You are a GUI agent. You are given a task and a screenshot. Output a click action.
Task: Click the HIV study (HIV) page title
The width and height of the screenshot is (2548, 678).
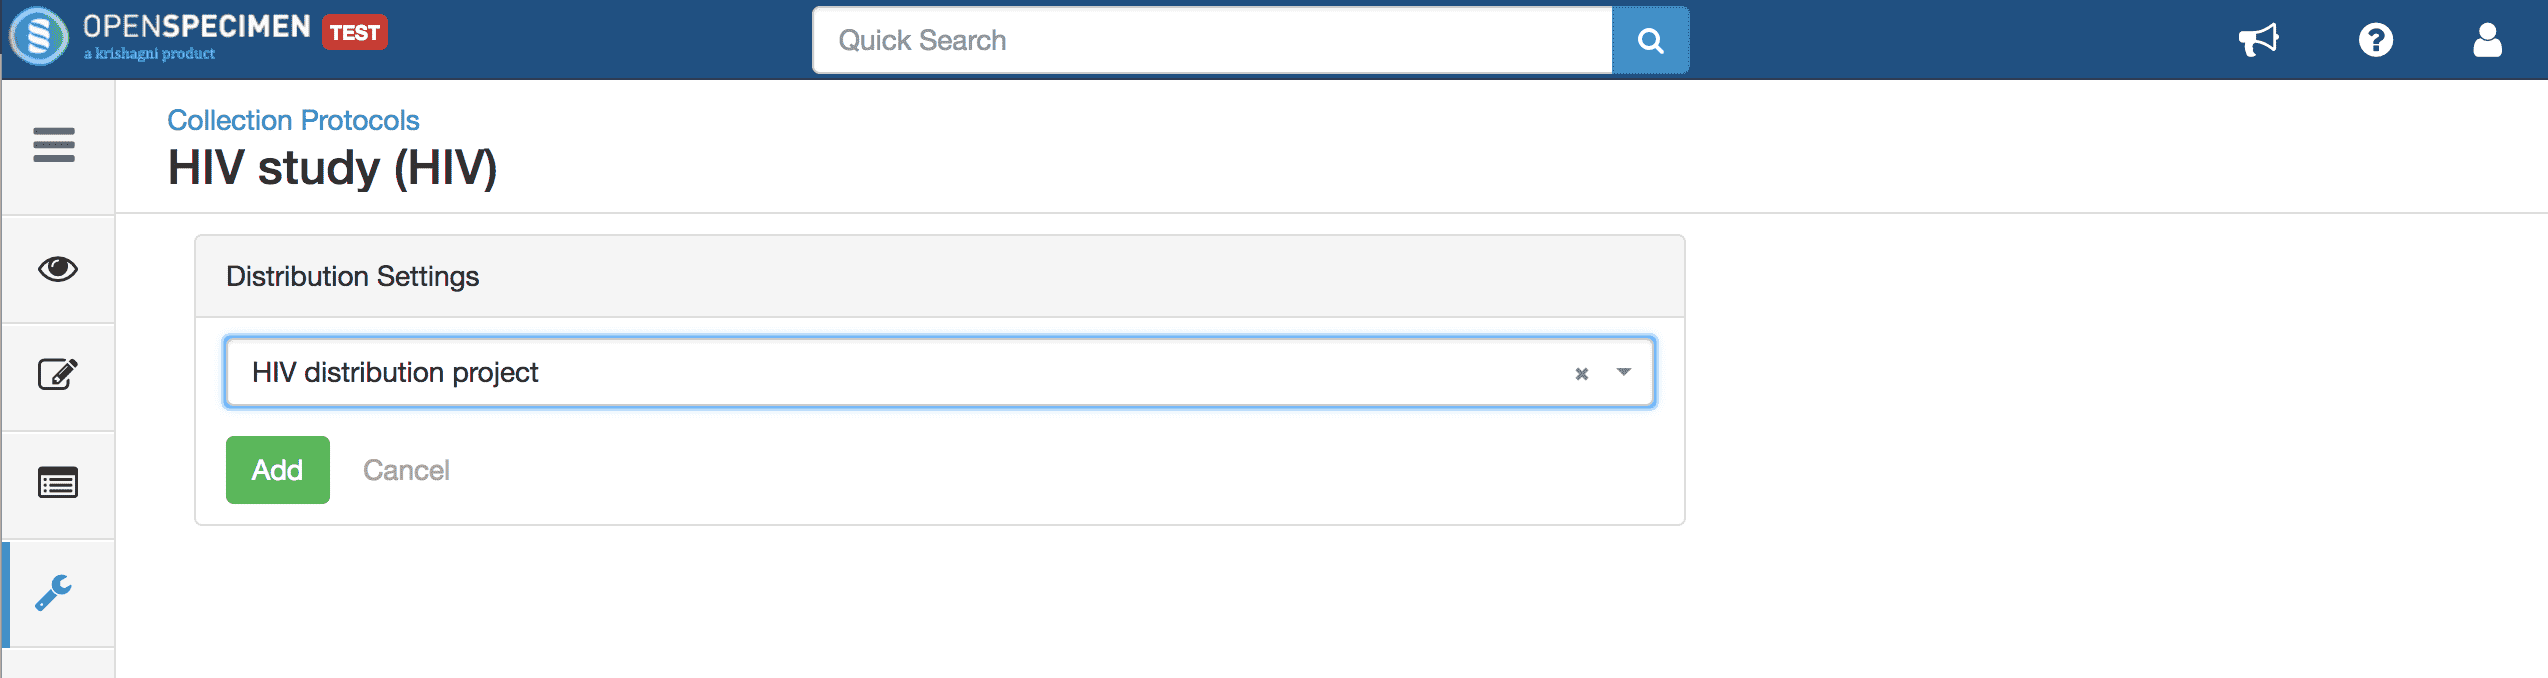click(332, 167)
